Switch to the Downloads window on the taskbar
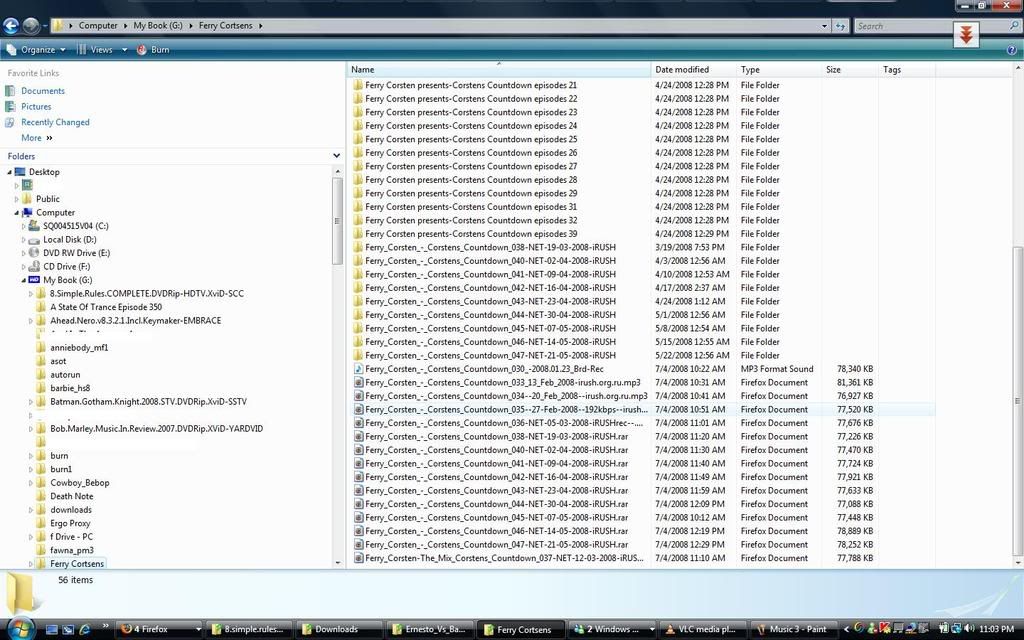Viewport: 1024px width, 640px height. tap(338, 630)
